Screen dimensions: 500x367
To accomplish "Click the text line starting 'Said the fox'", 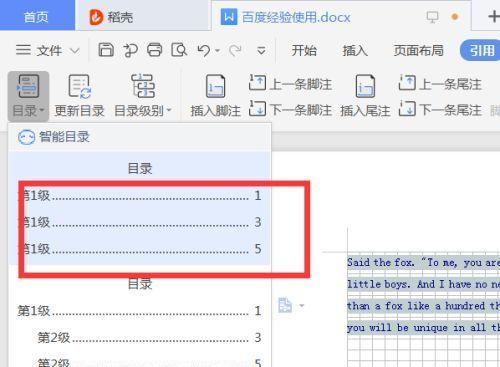I will pos(423,263).
